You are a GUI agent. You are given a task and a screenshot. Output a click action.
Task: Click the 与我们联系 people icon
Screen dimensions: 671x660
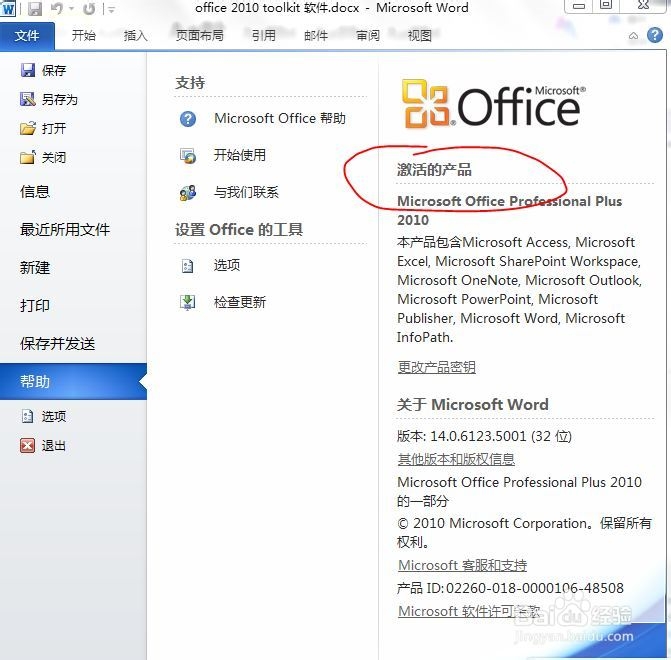pyautogui.click(x=188, y=193)
